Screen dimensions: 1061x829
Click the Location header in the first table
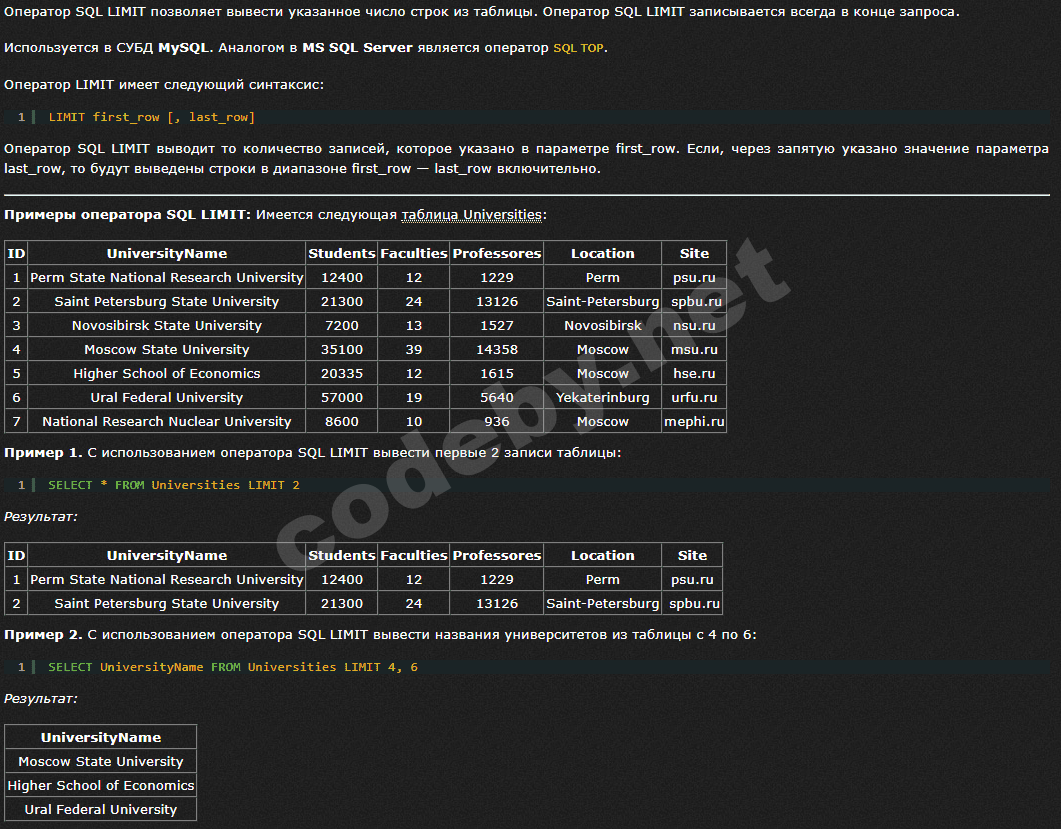tap(602, 253)
